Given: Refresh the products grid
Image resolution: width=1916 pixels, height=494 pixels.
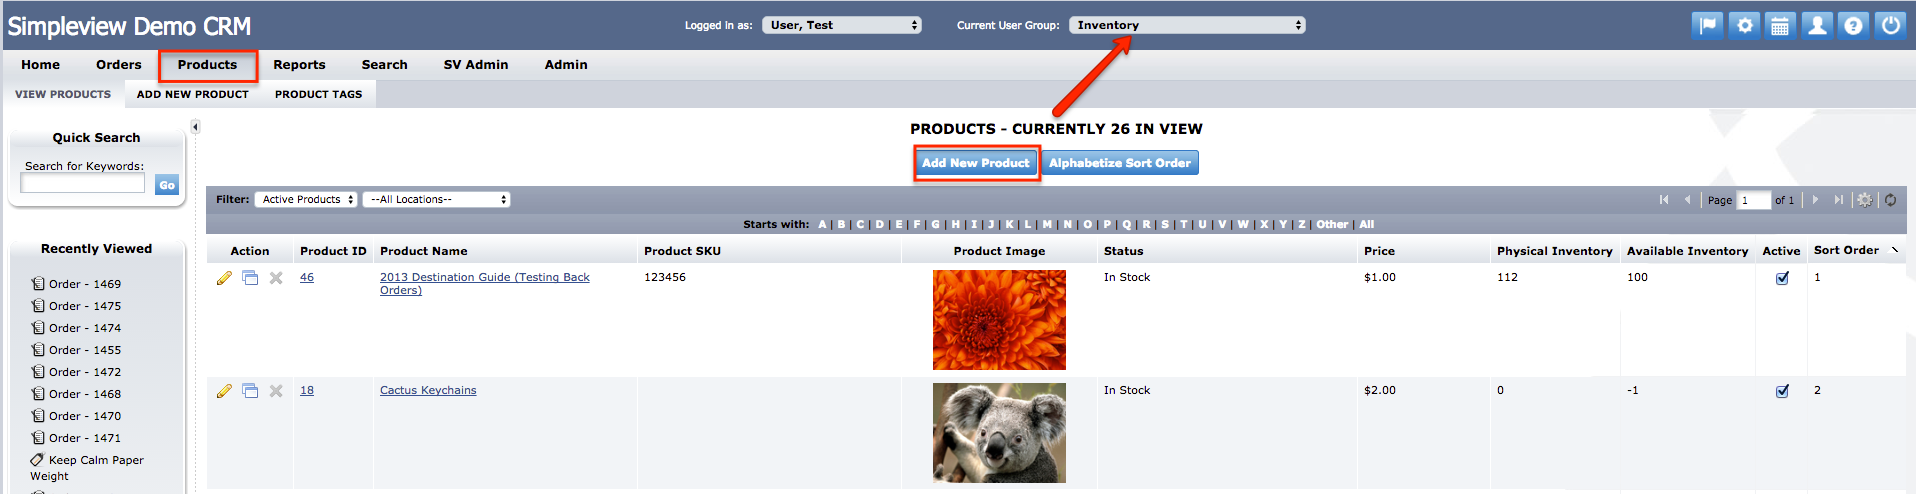Looking at the screenshot, I should pyautogui.click(x=1890, y=200).
